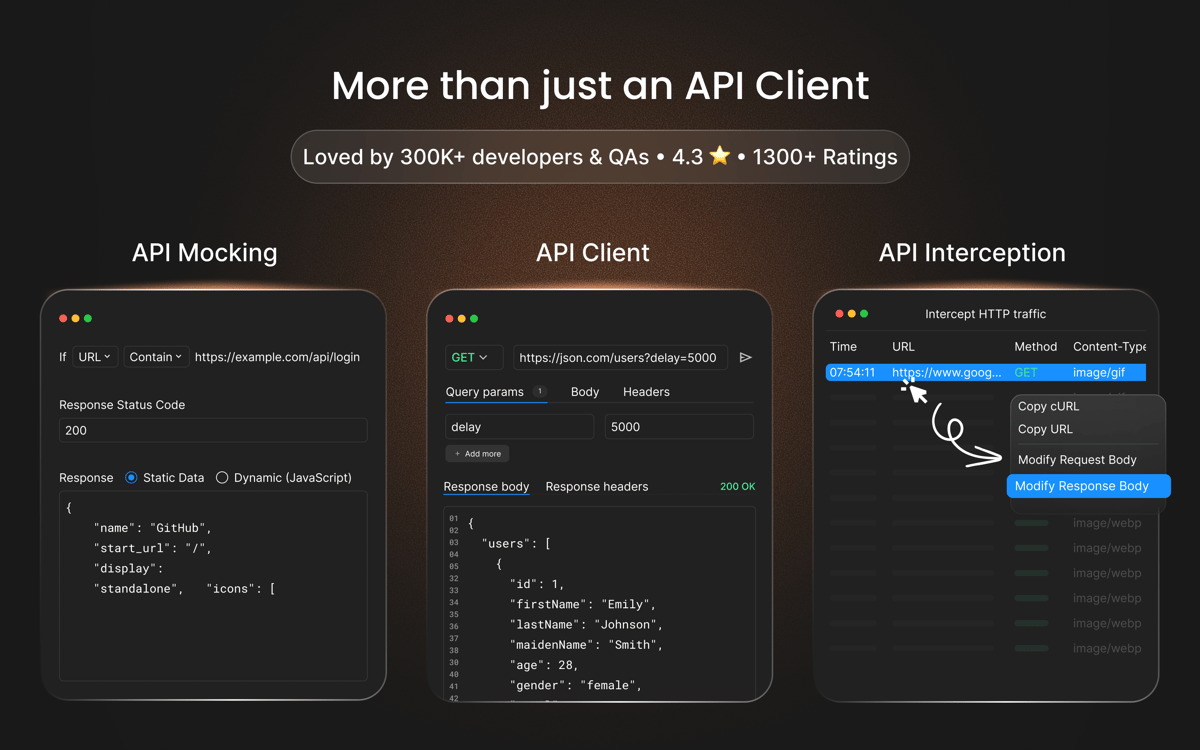Screen dimensions: 1200x750
Task: Click the Add more button
Action: pos(478,454)
